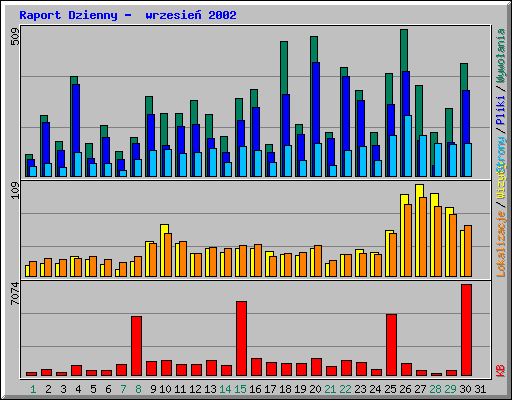Select x-axis day label 19
Image resolution: width=512 pixels, height=400 pixels.
point(300,389)
